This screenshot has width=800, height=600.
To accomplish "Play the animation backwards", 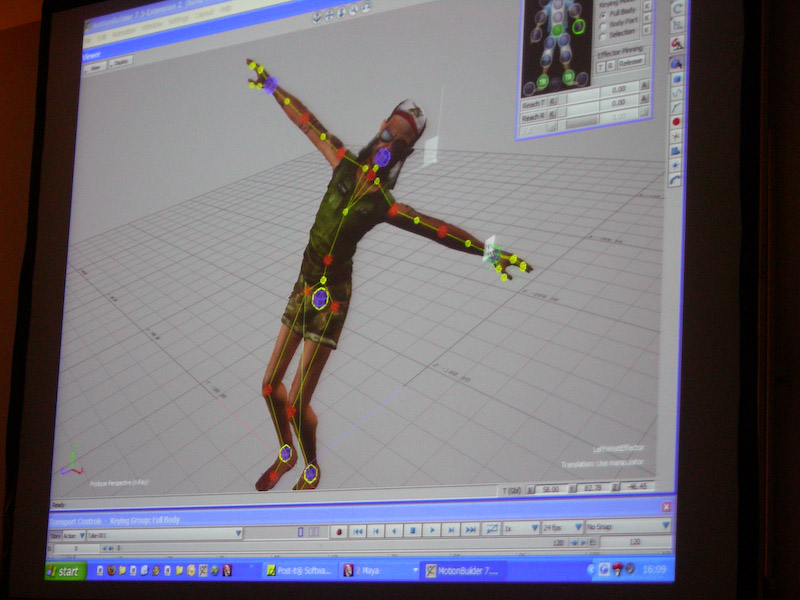I will 394,531.
